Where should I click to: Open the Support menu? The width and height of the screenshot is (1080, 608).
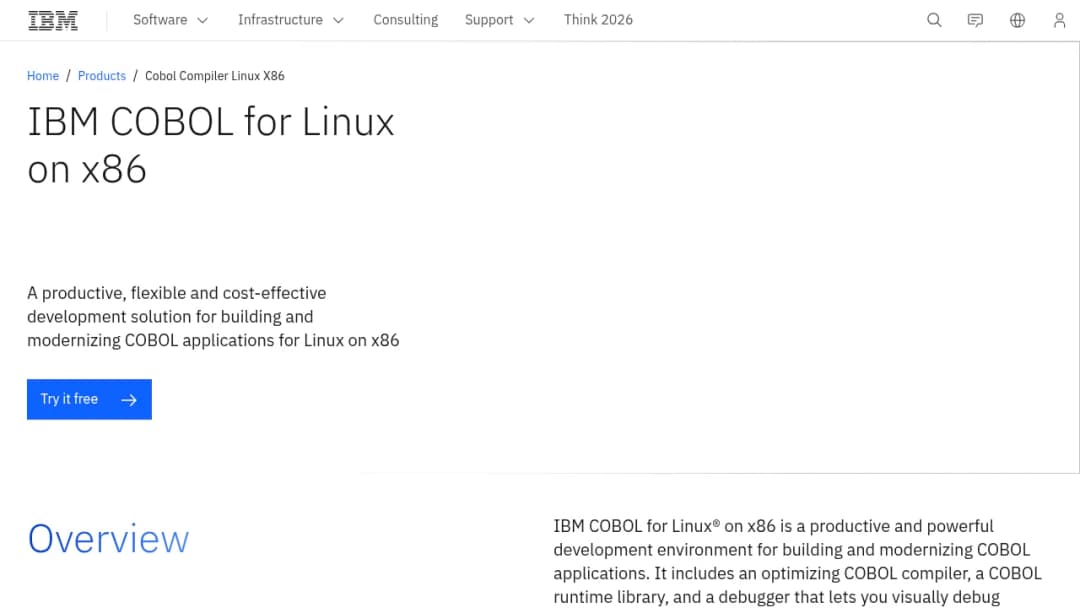point(499,20)
